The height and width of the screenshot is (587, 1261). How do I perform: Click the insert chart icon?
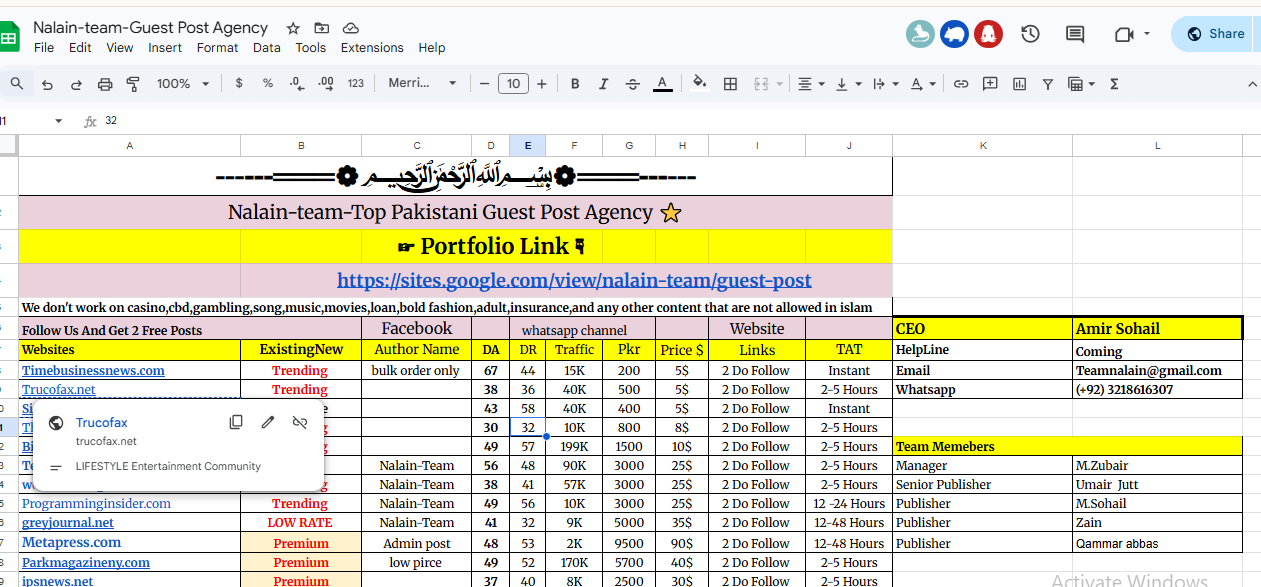[x=1019, y=84]
